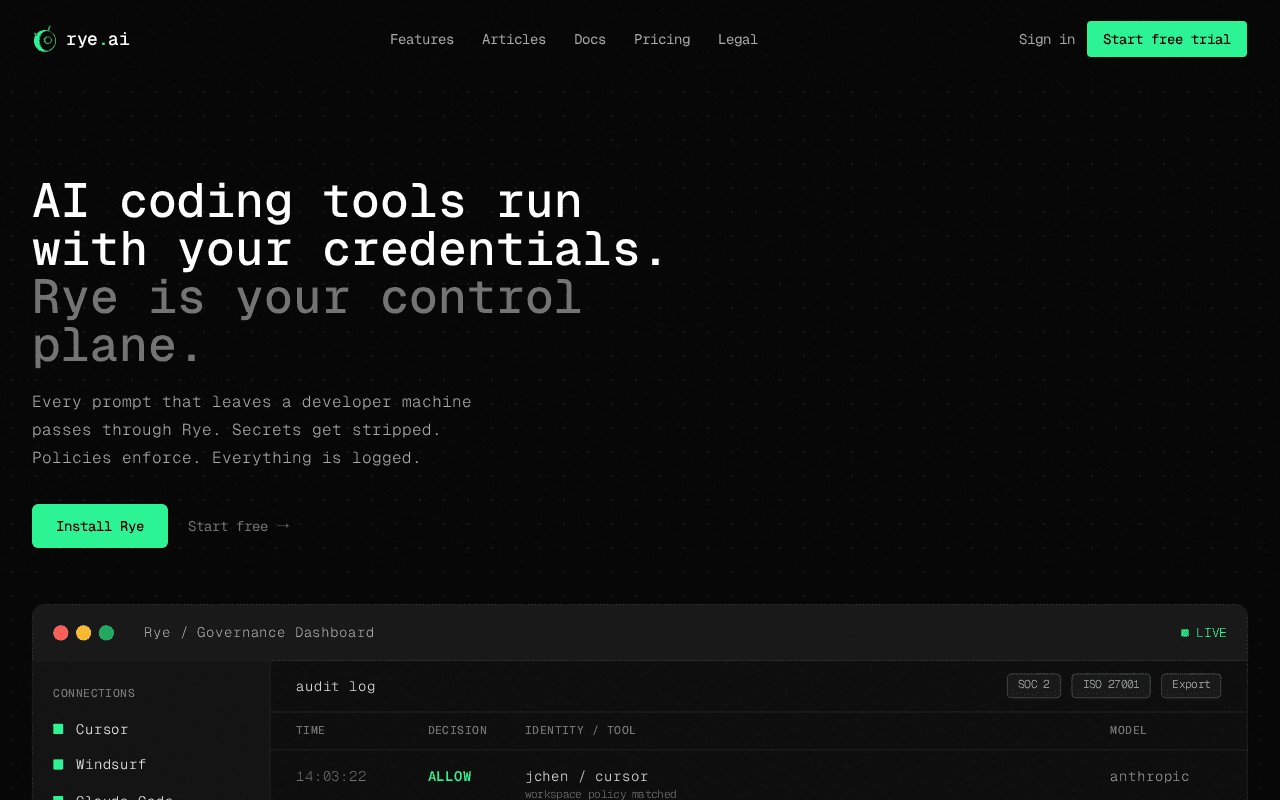This screenshot has width=1280, height=800.
Task: Click the DECISION column header
Action: tap(458, 731)
